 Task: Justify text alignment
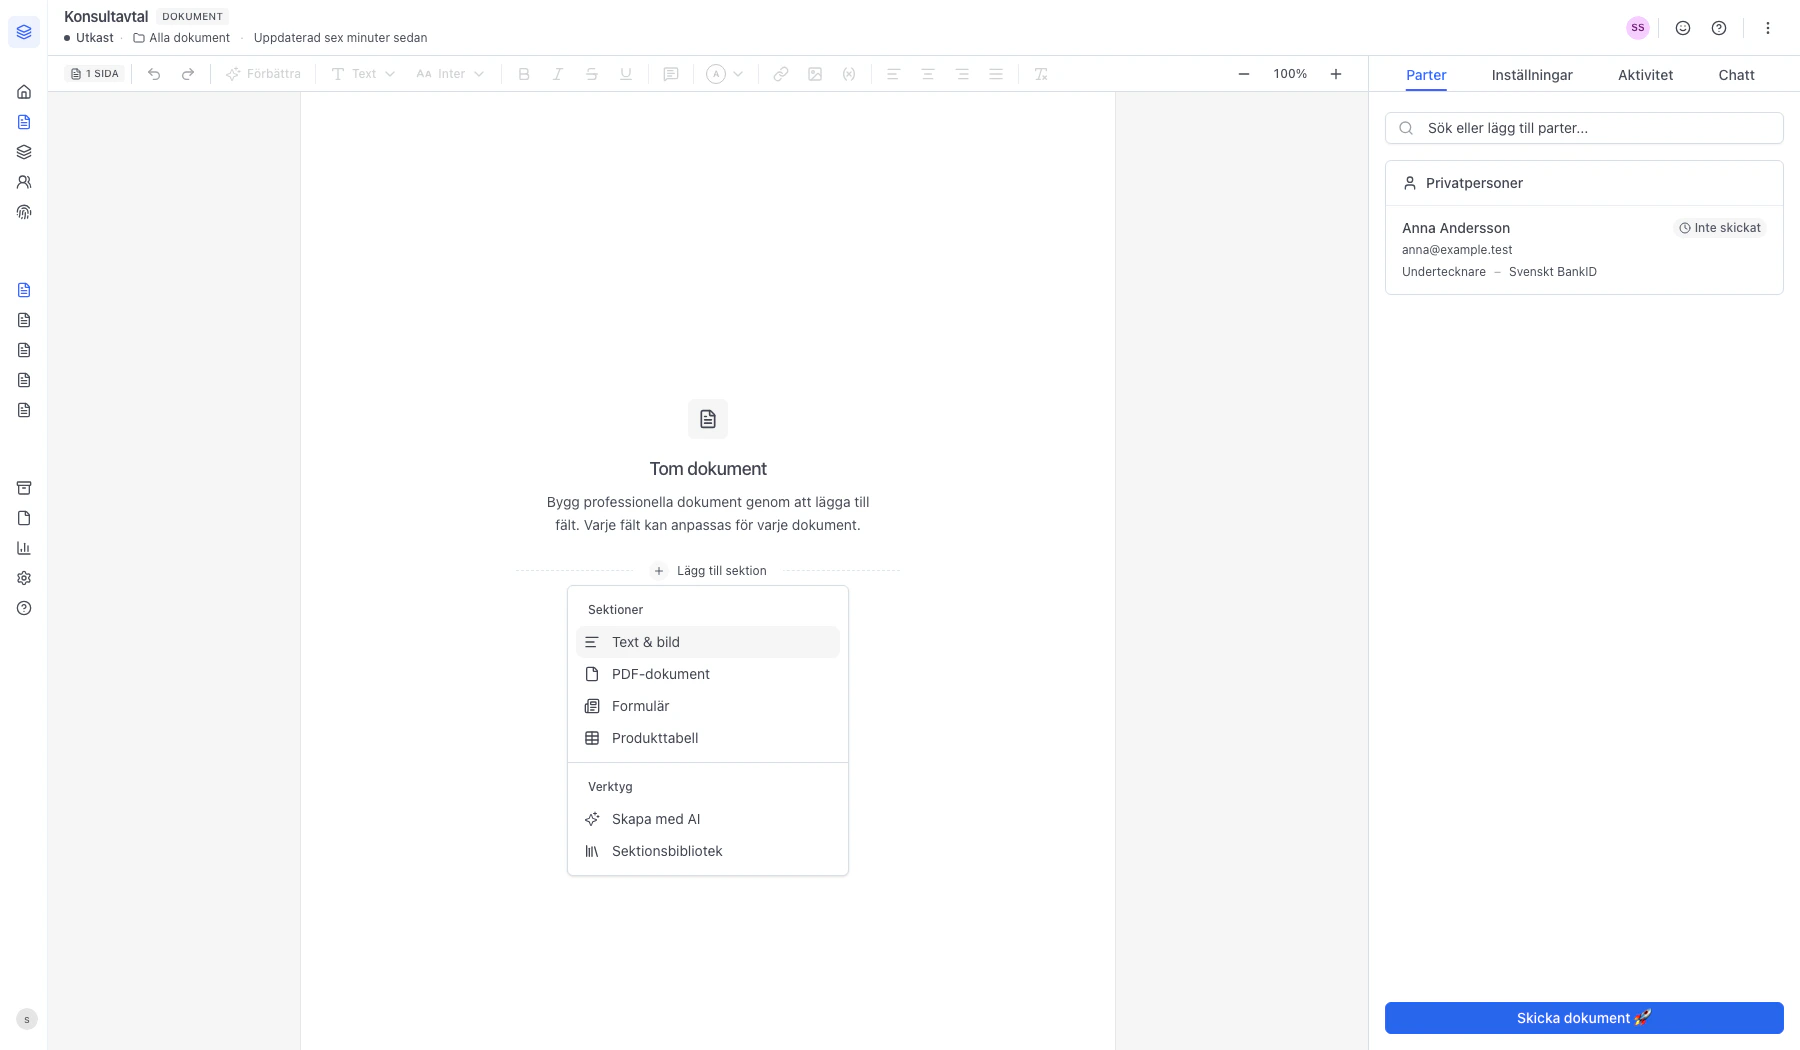pyautogui.click(x=996, y=74)
